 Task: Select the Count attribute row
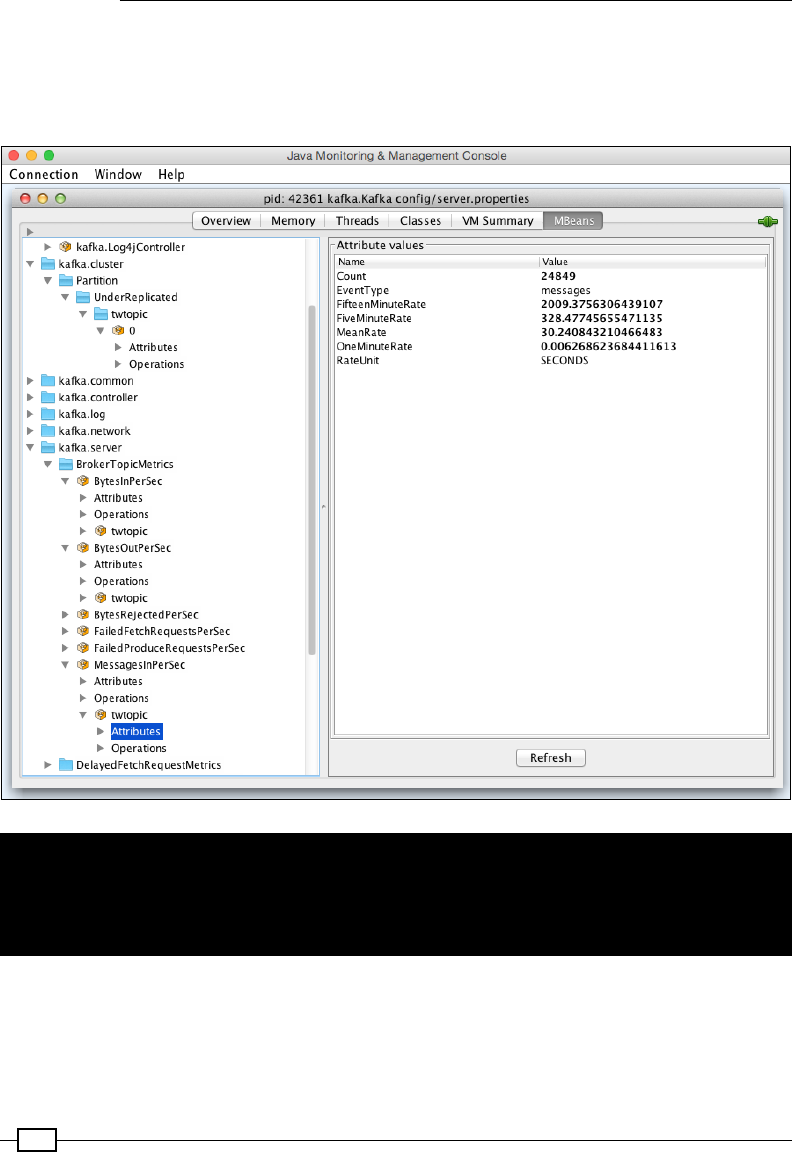pos(551,277)
